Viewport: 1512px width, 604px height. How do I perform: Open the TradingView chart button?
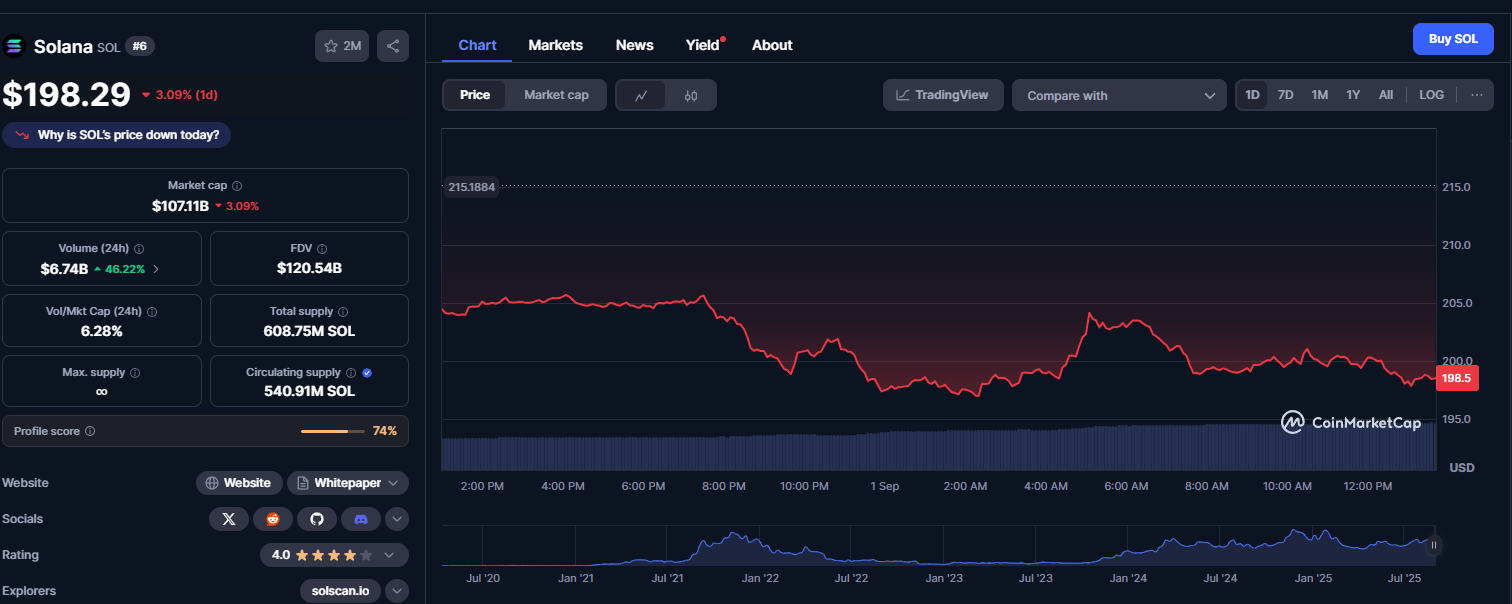(x=943, y=95)
